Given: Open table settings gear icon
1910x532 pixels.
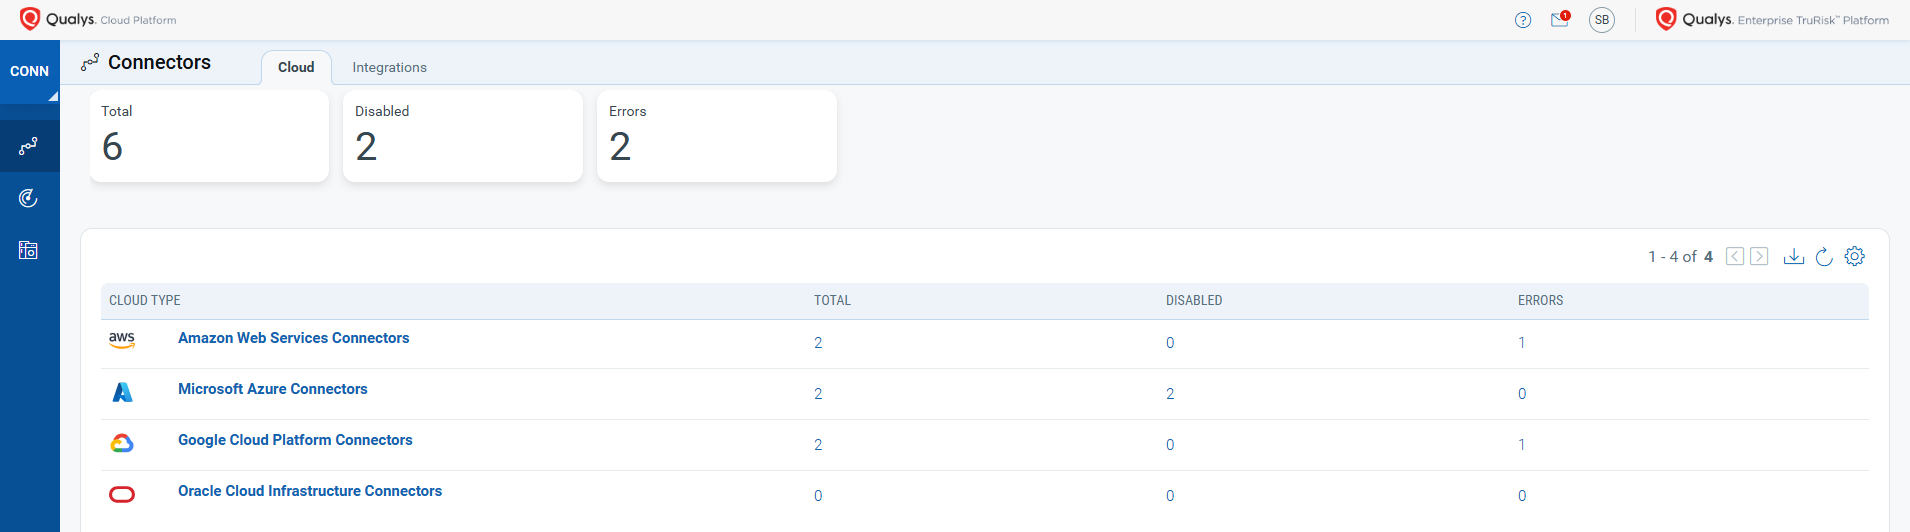Looking at the screenshot, I should point(1854,257).
